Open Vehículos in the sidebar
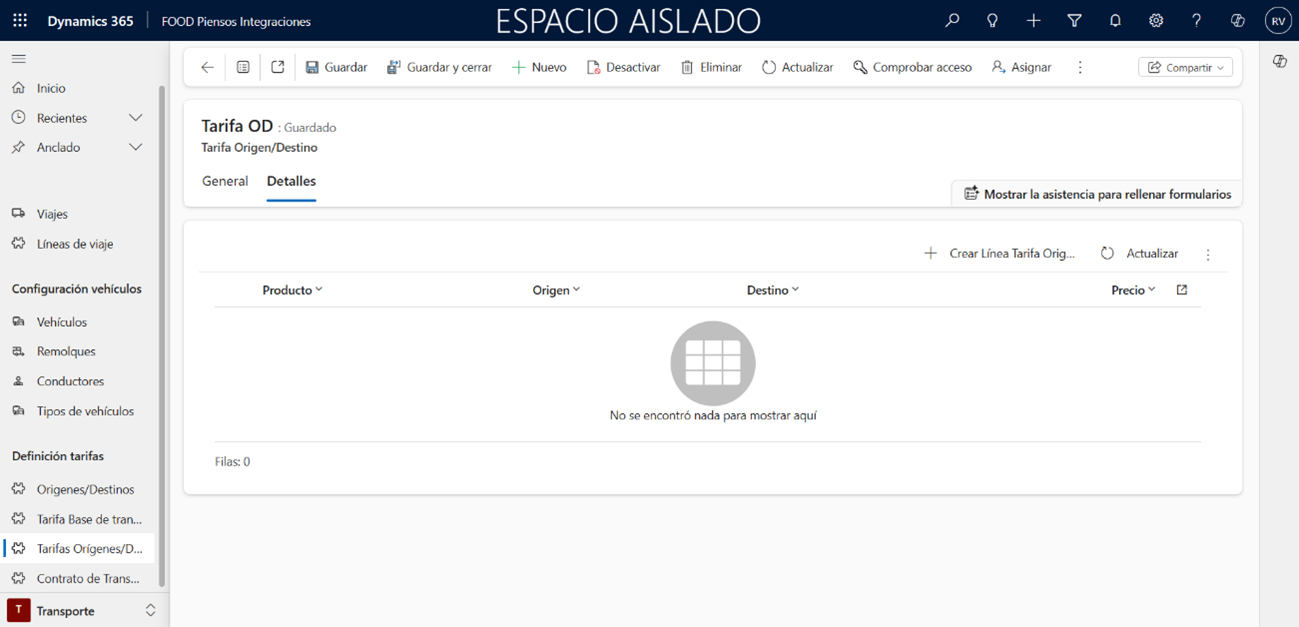This screenshot has height=627, width=1299. click(x=62, y=322)
